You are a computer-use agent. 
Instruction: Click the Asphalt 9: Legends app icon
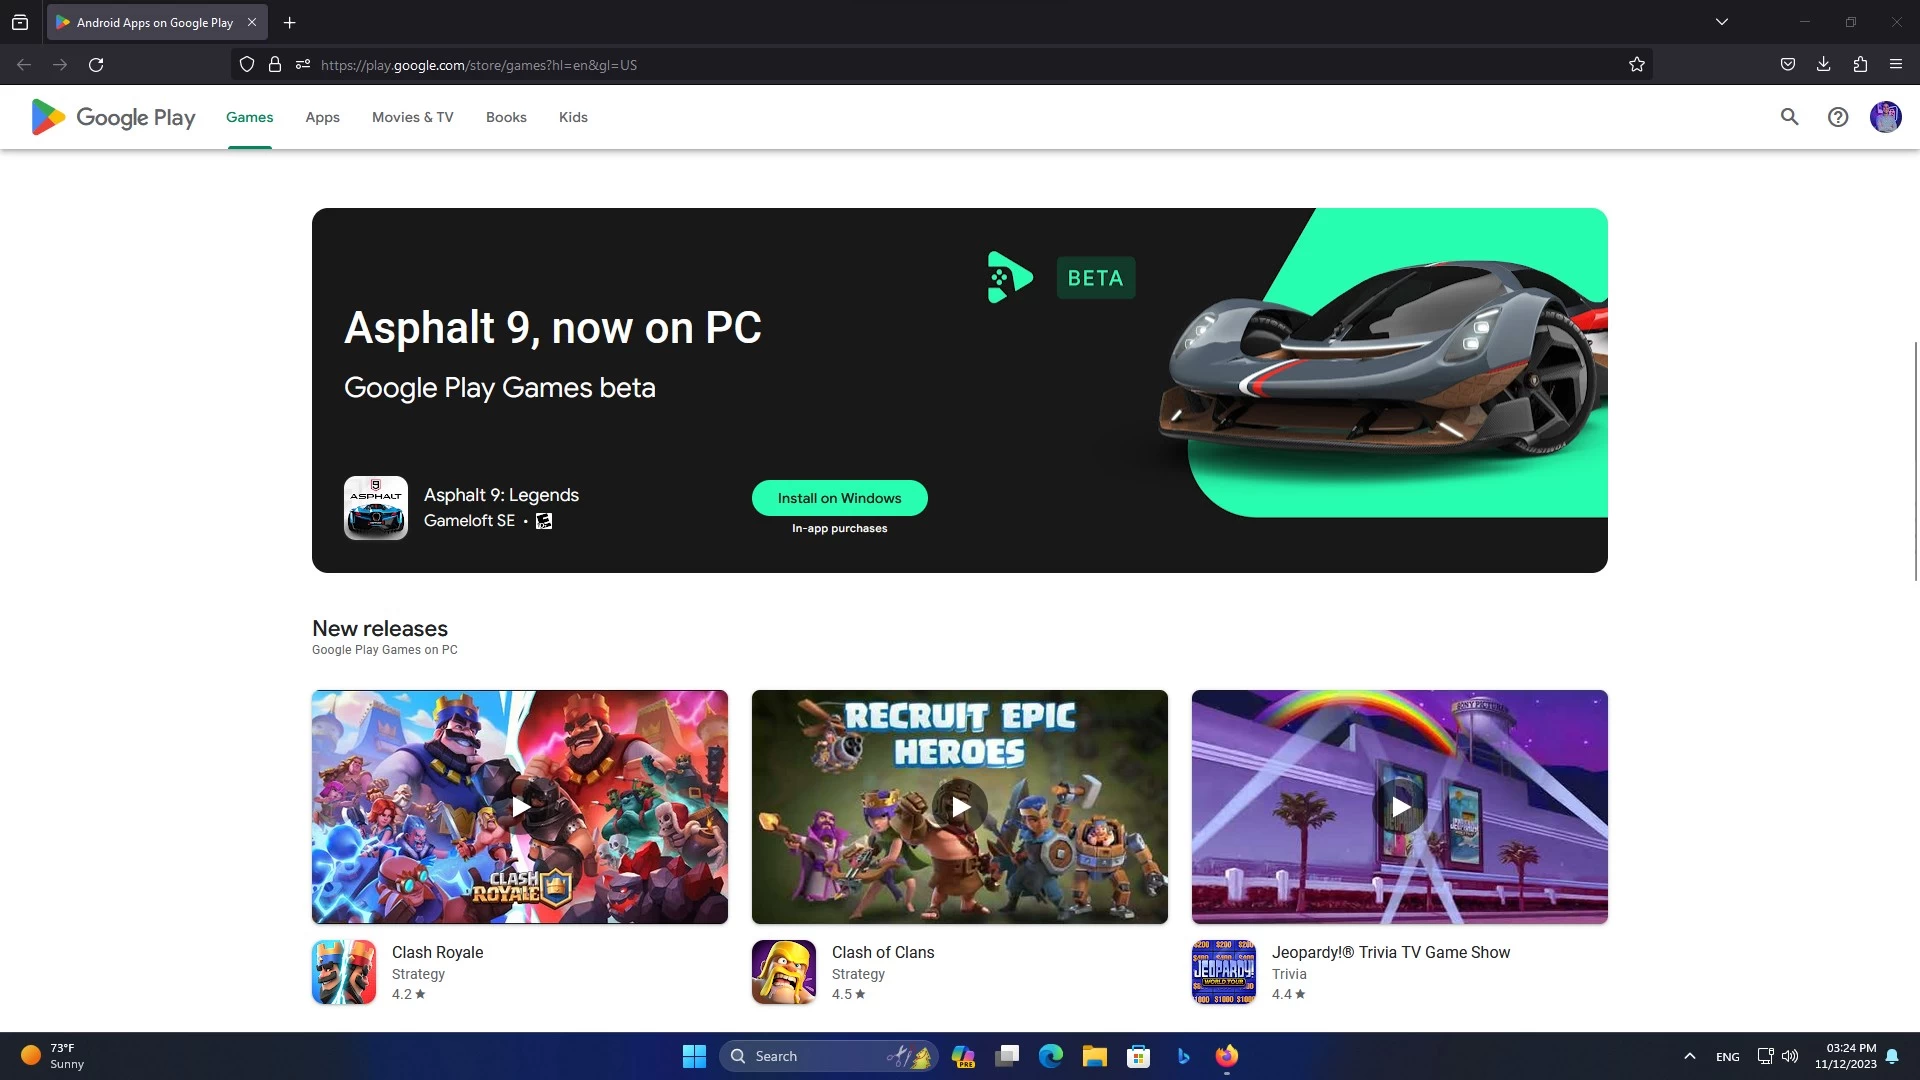point(376,508)
